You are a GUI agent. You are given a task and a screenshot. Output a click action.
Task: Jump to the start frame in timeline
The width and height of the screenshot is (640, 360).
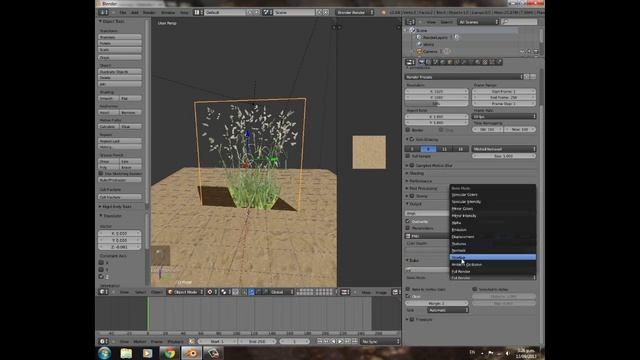click(x=320, y=341)
